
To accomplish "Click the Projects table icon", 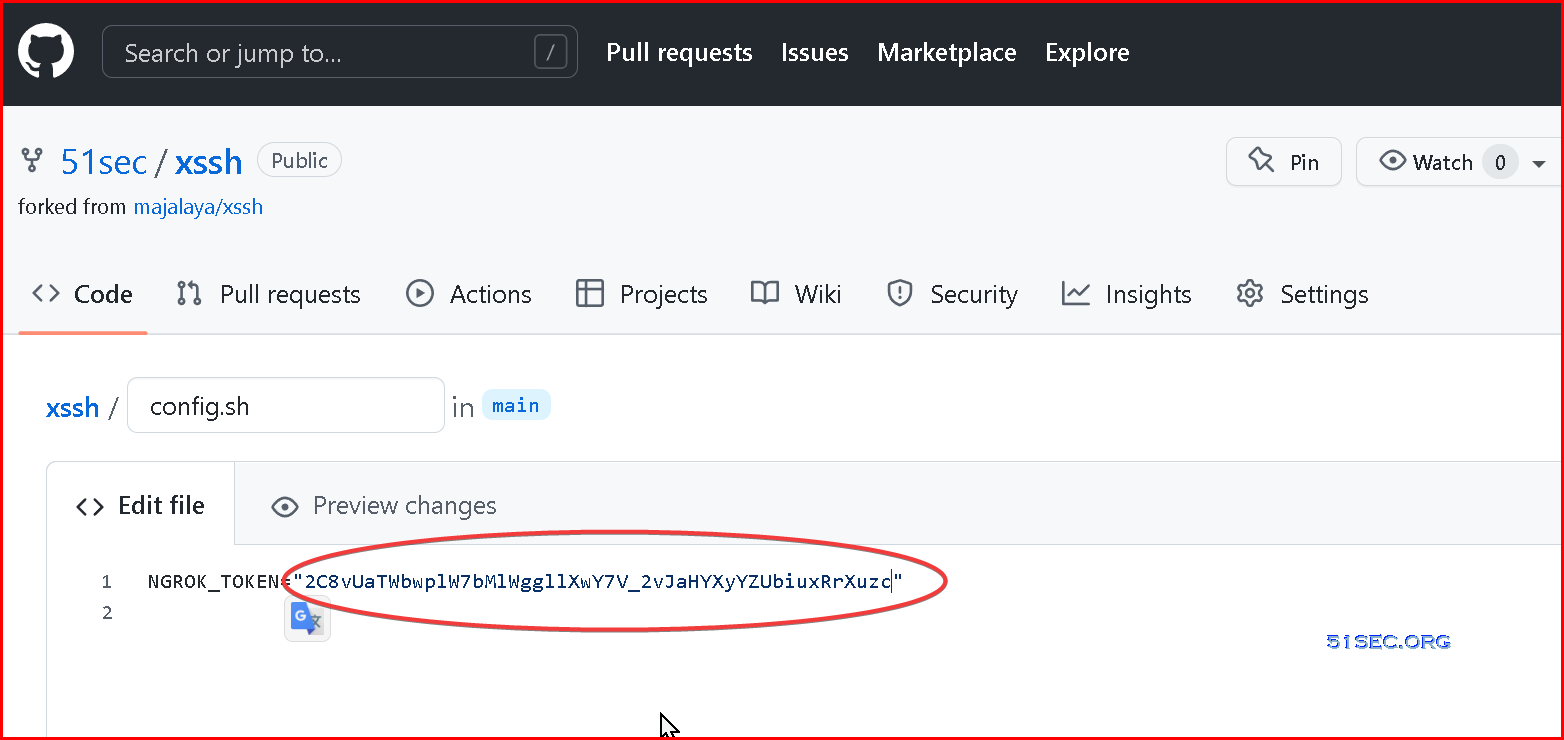I will click(590, 293).
